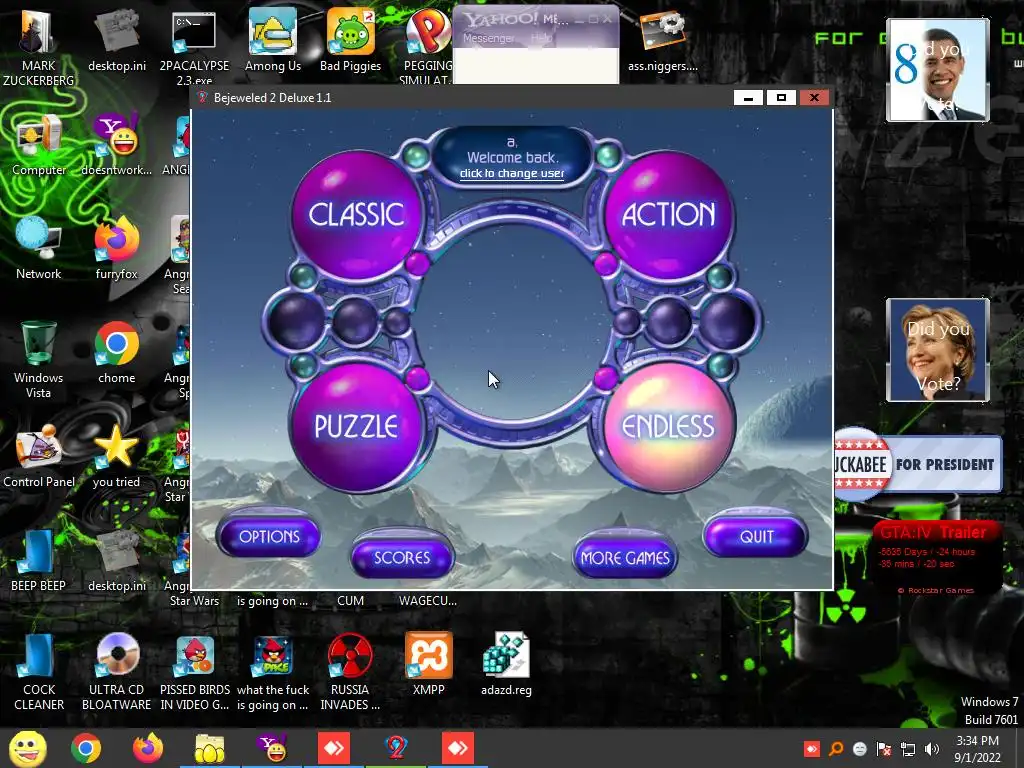Click the red AnyDesk tray icon
Image resolution: width=1024 pixels, height=768 pixels.
[x=812, y=749]
